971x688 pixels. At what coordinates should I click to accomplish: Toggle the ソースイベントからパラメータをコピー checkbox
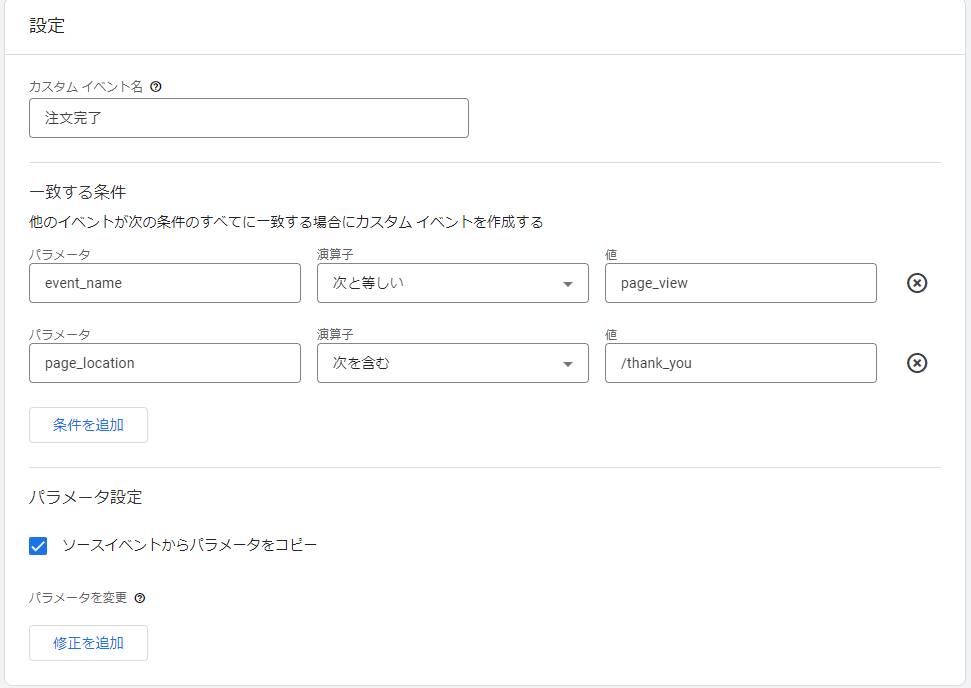coord(39,545)
